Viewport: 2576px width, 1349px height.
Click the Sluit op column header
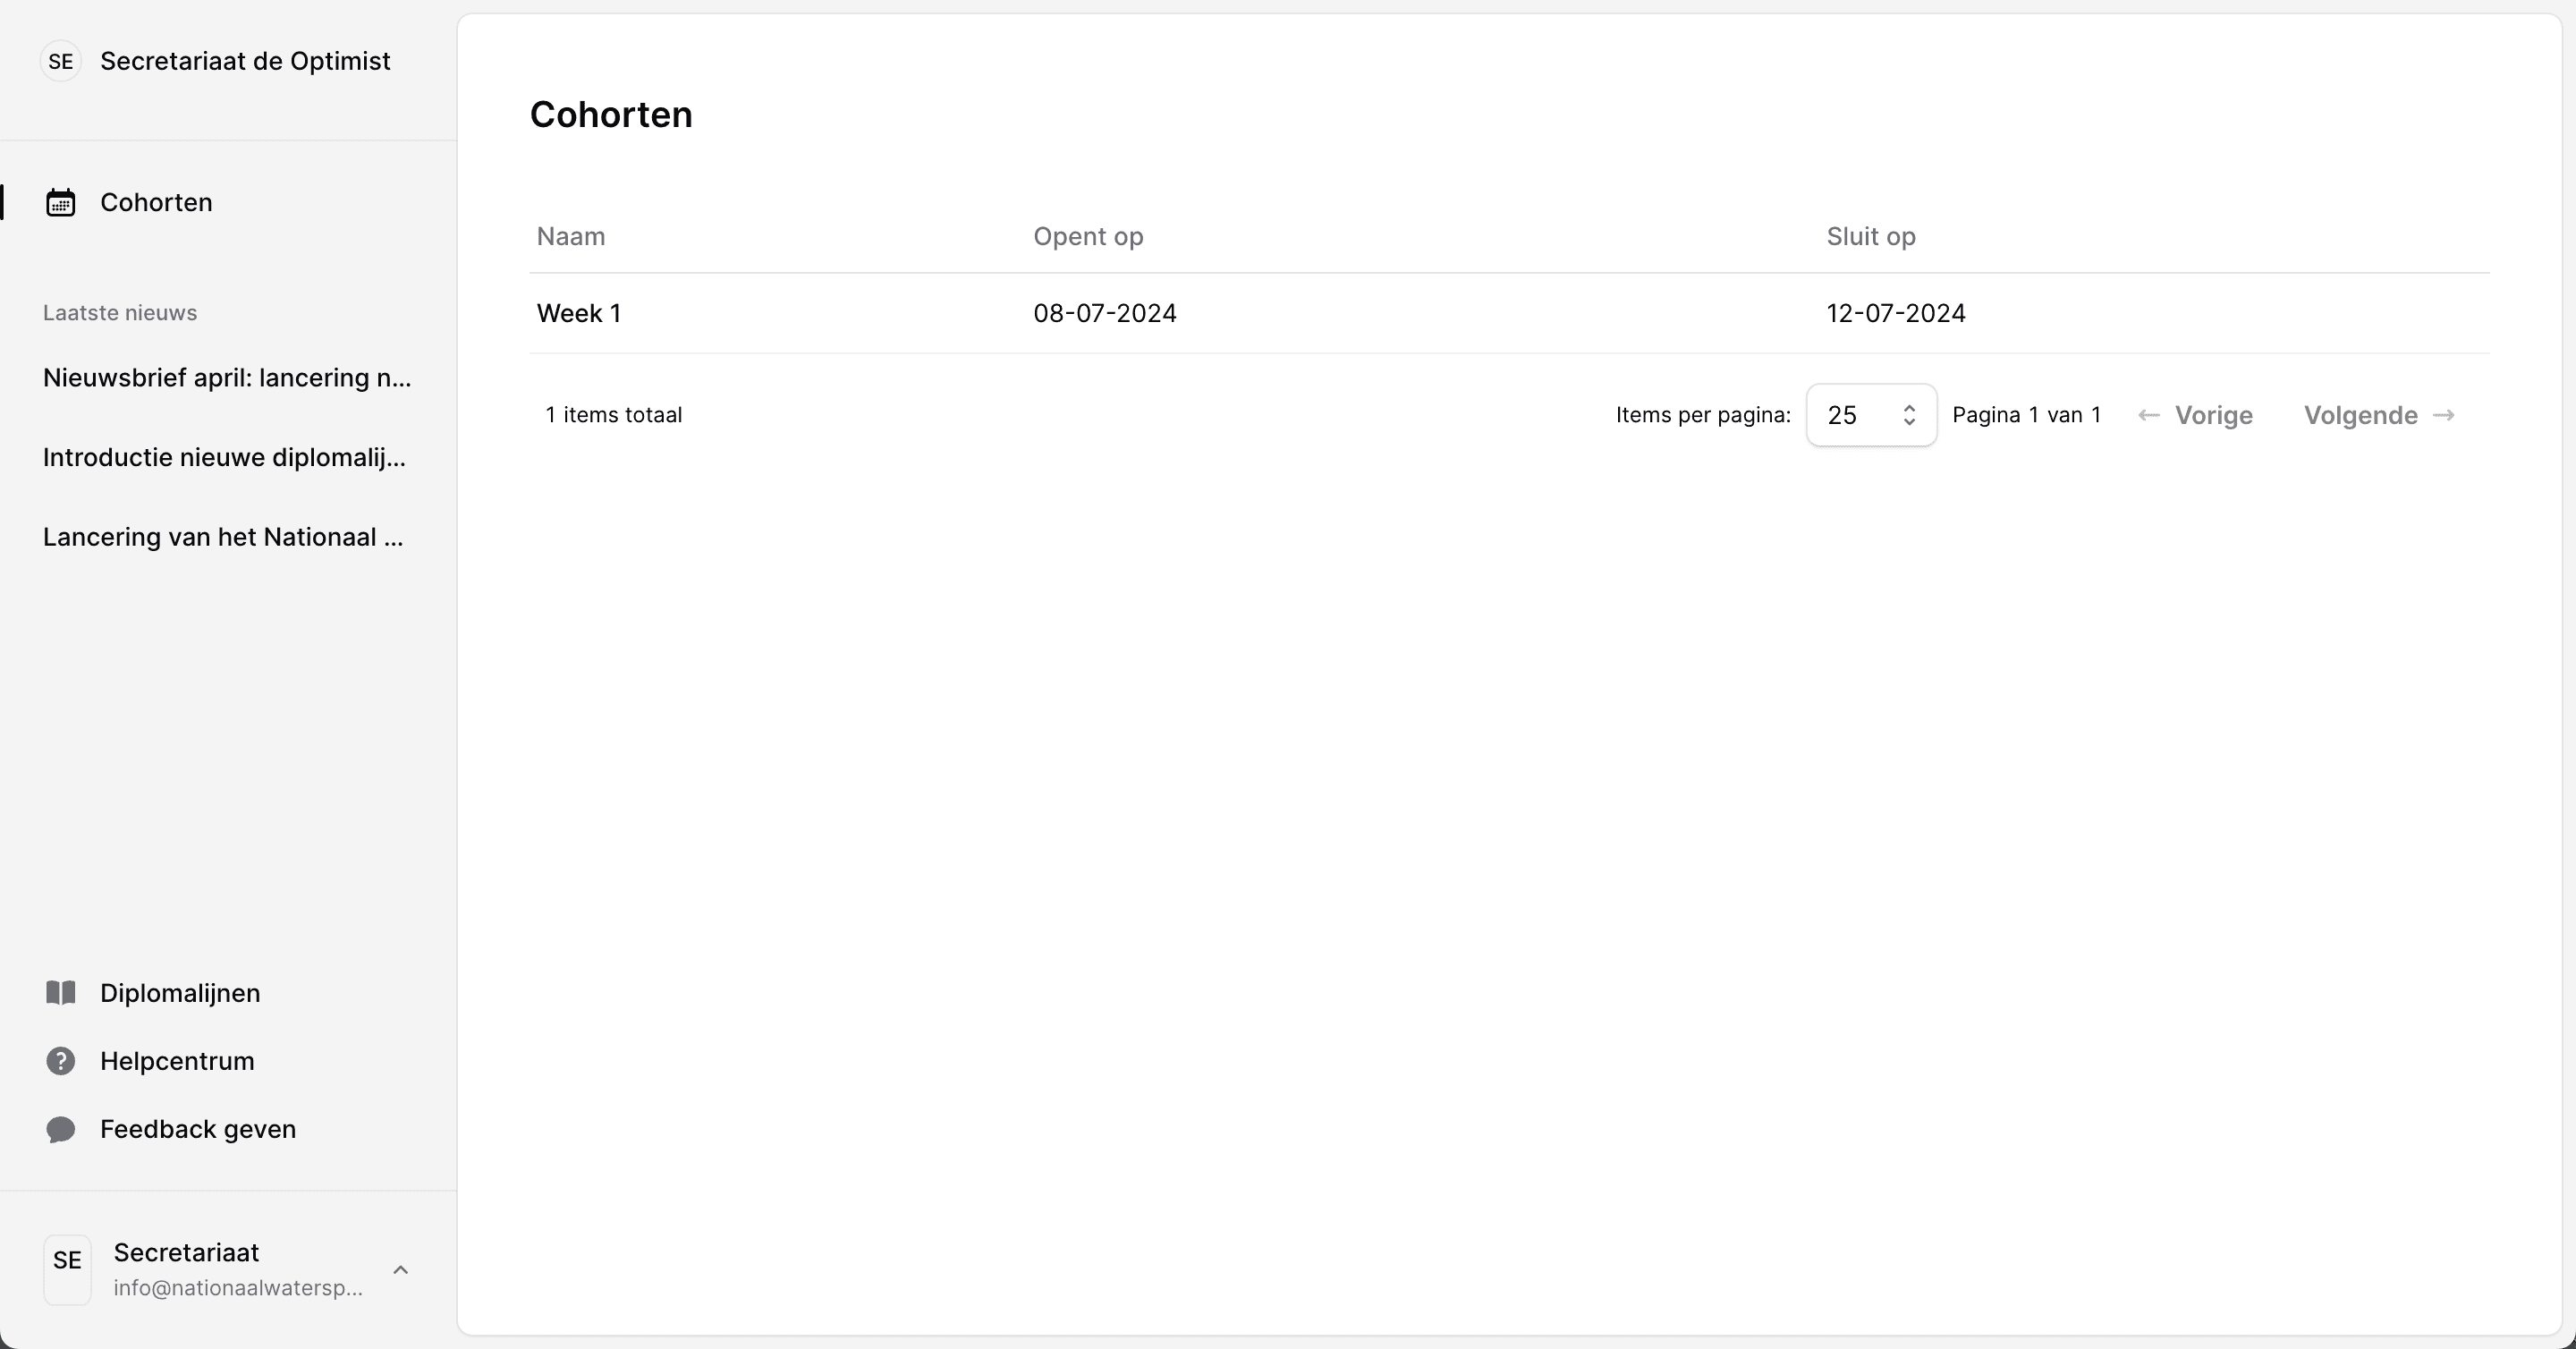click(1871, 237)
